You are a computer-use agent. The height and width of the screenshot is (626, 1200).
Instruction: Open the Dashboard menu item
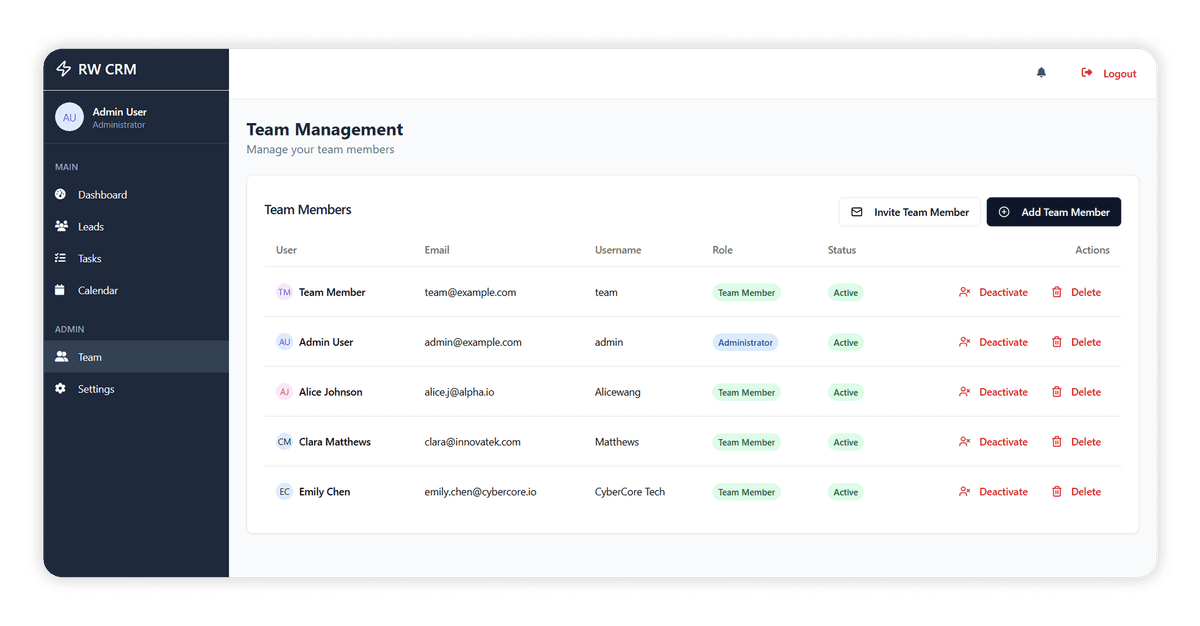coord(136,194)
